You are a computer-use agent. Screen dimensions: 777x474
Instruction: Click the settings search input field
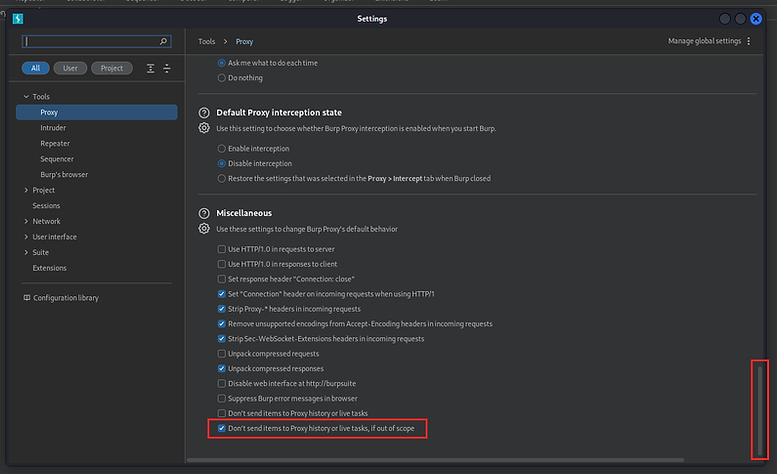coord(97,42)
